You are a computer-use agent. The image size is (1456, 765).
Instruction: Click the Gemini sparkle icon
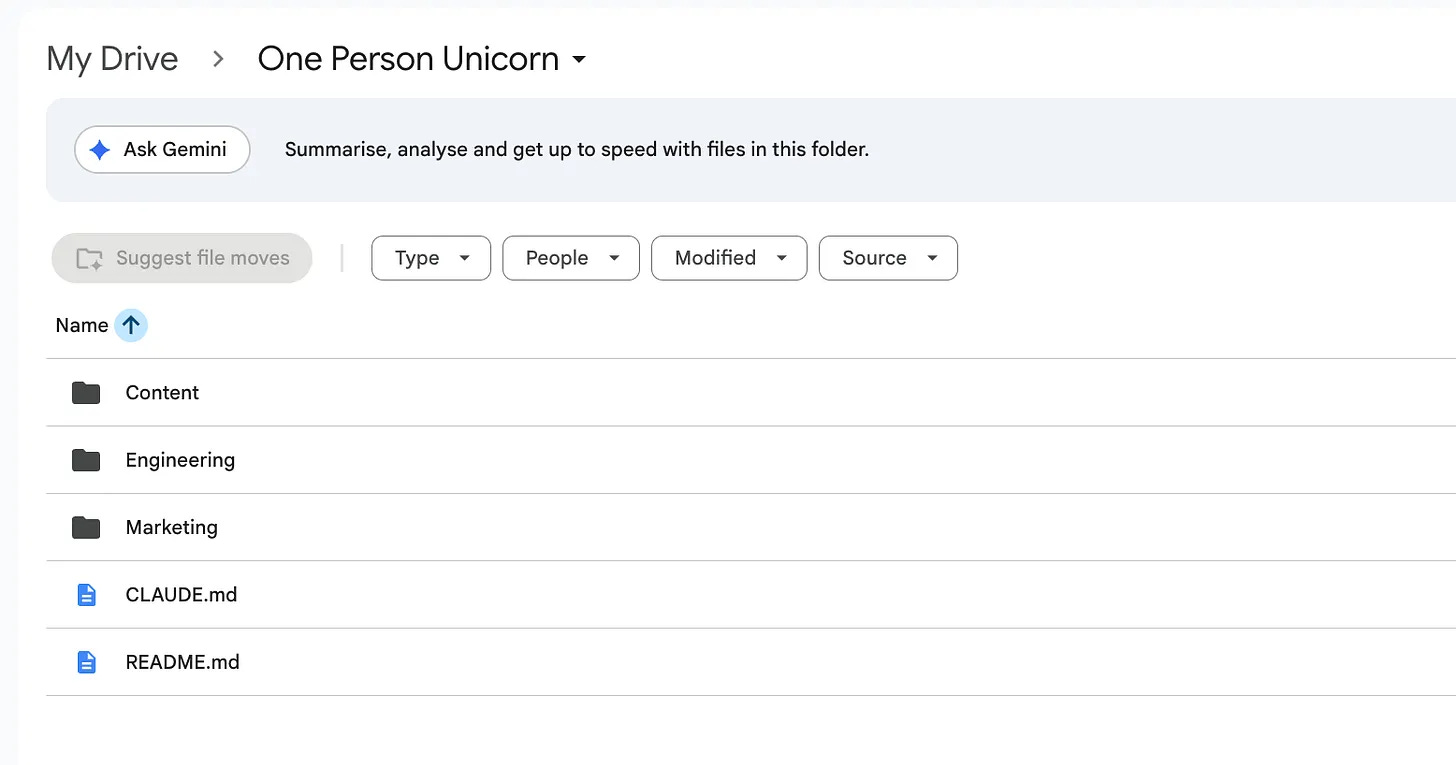click(x=100, y=150)
